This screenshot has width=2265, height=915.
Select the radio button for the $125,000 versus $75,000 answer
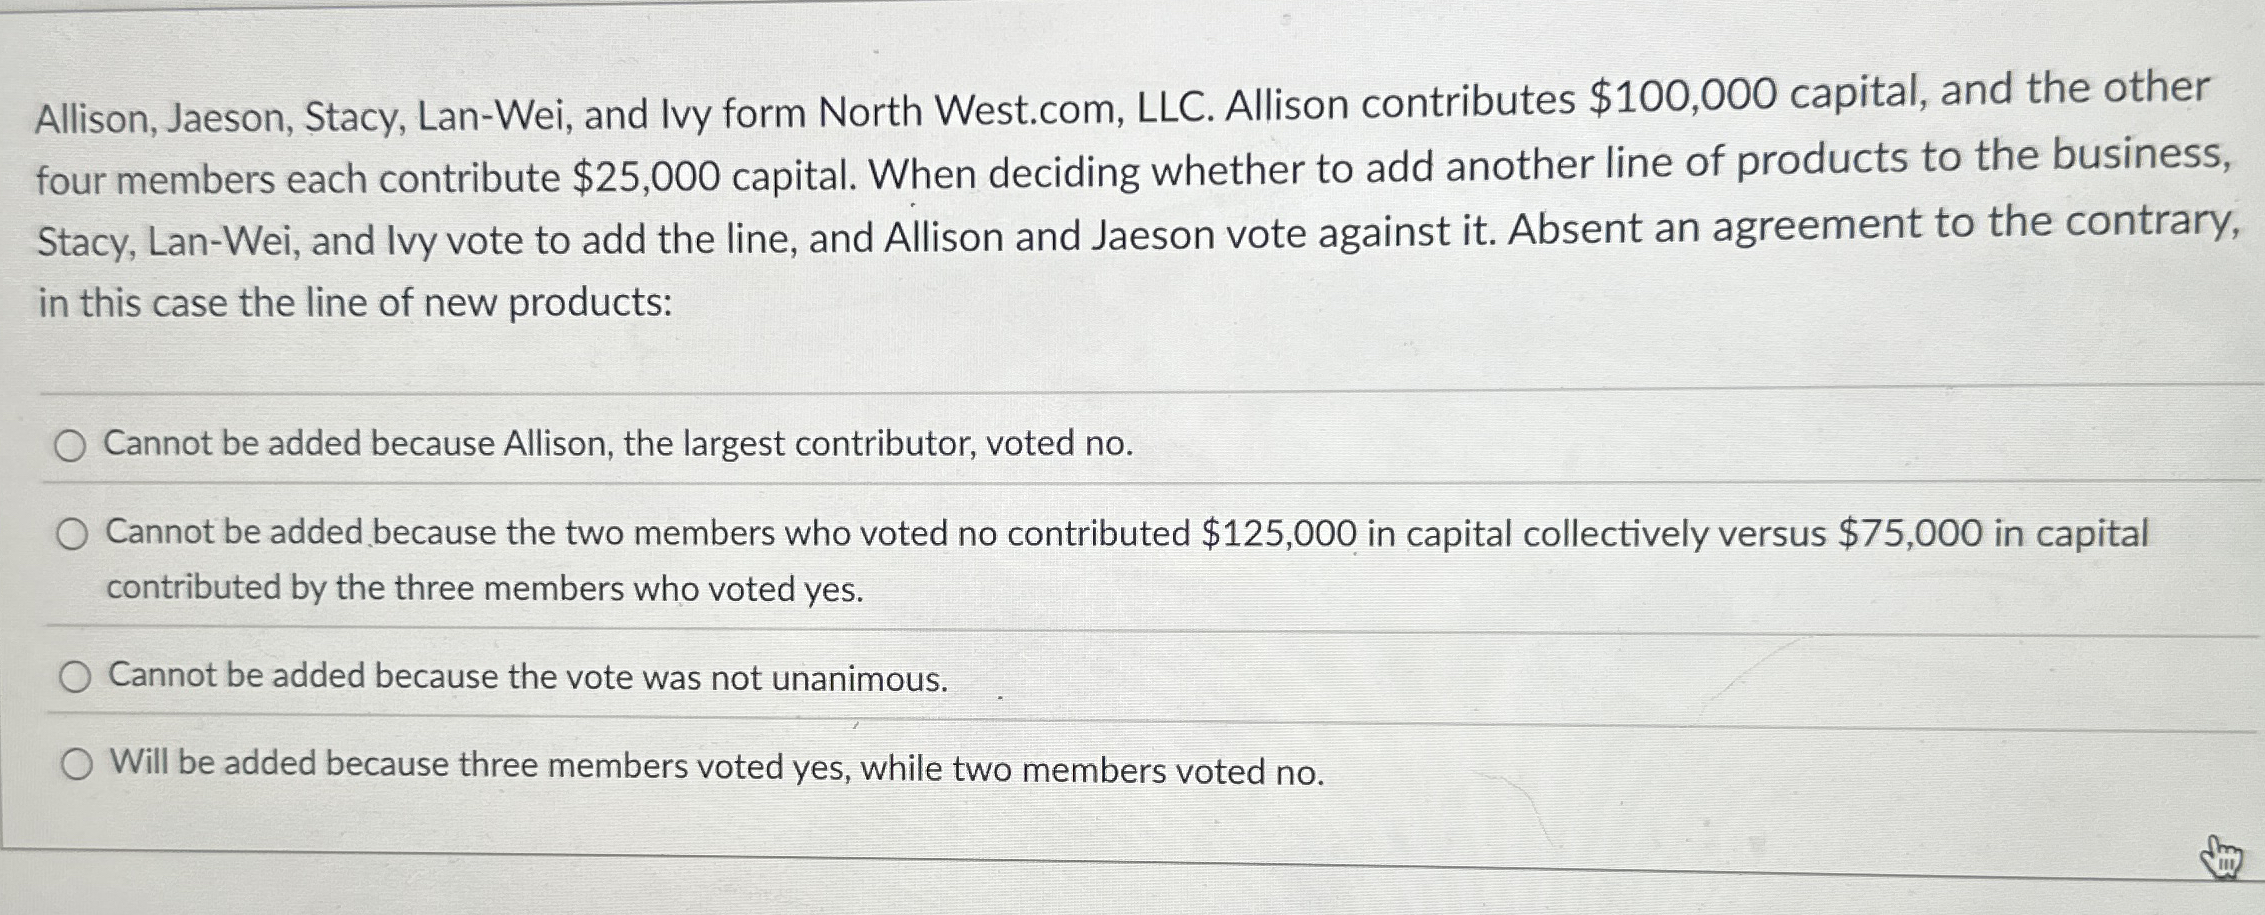pyautogui.click(x=72, y=535)
